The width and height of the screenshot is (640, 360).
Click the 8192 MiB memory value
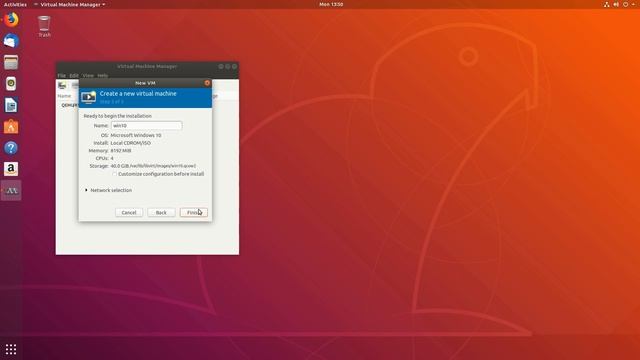(x=121, y=151)
